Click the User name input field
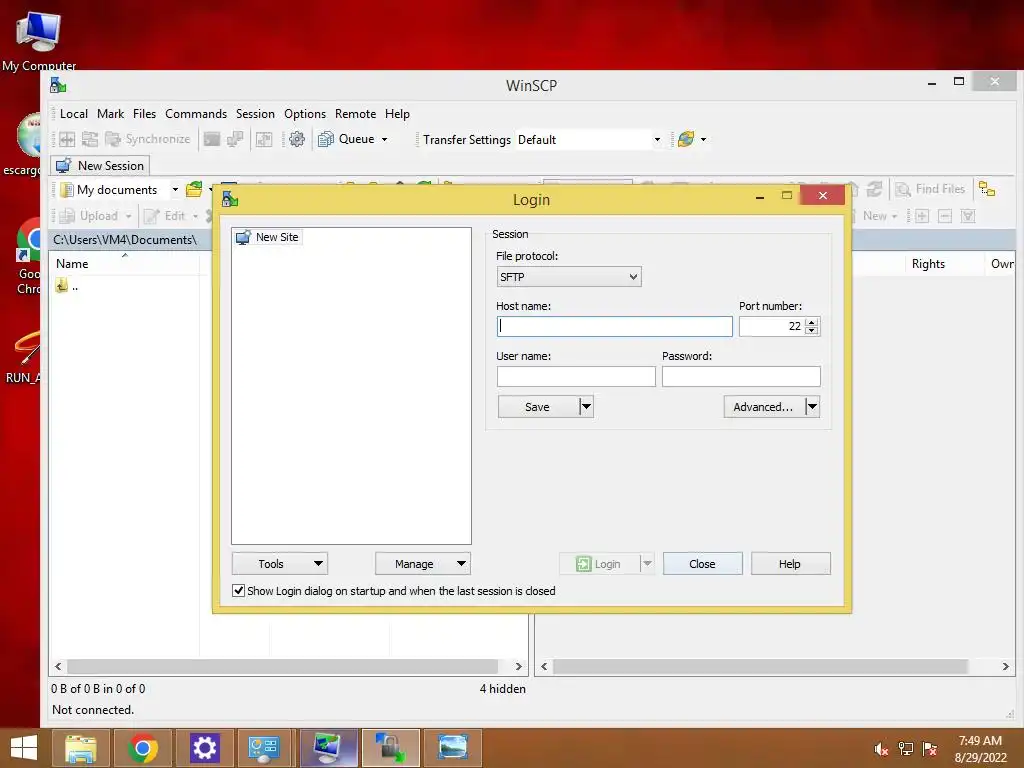 pyautogui.click(x=576, y=376)
